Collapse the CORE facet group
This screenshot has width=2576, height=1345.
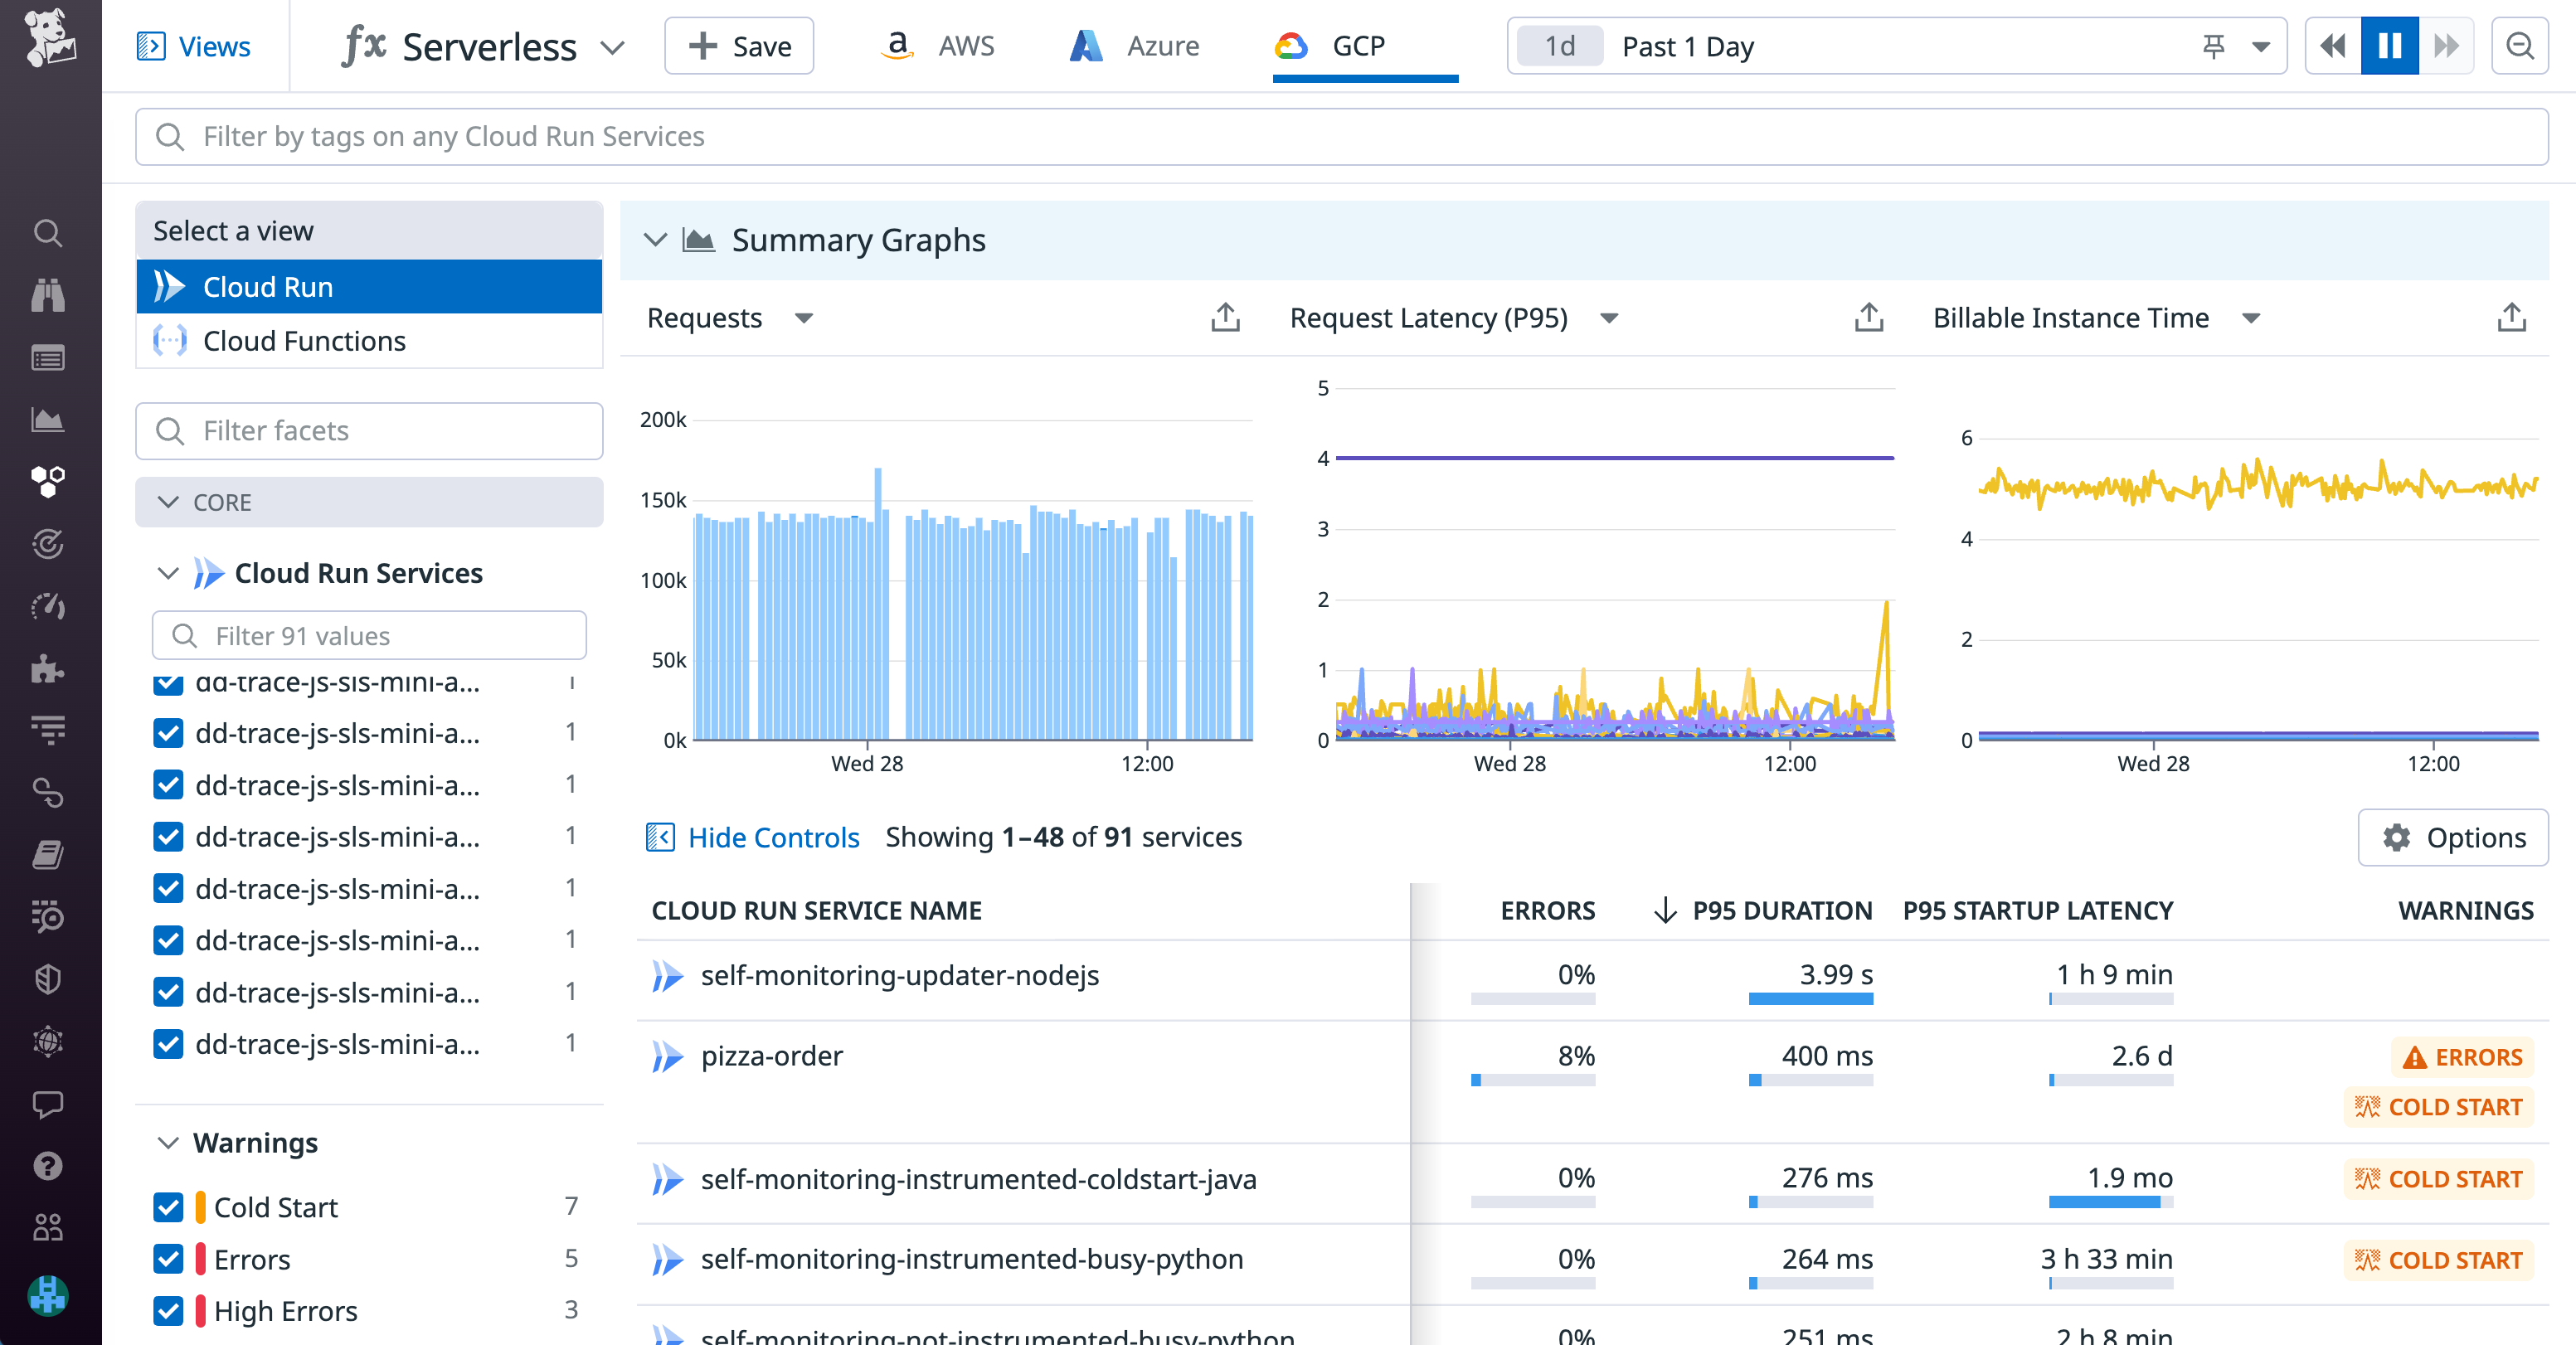(168, 502)
